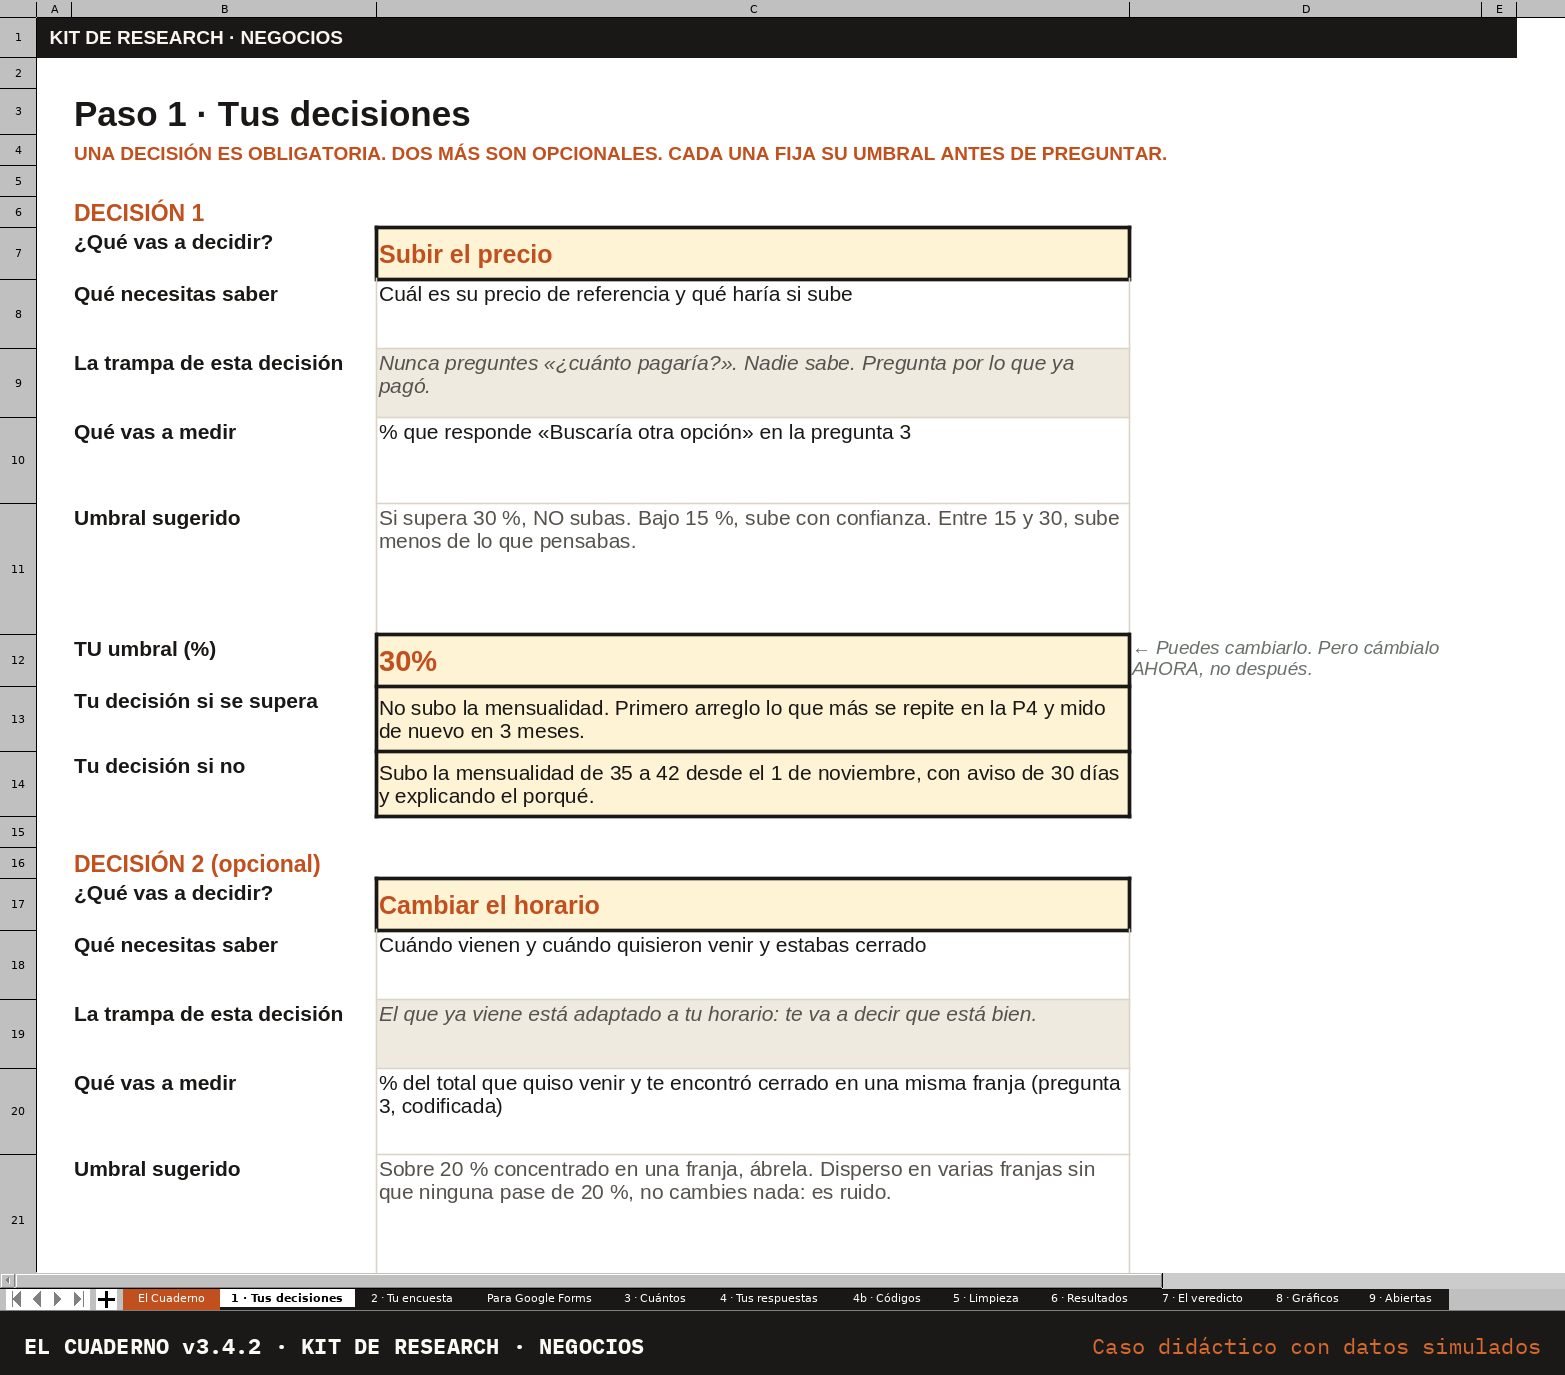Screen dimensions: 1565x1375
Task: Select the '30%' umbral cell
Action: 753,661
